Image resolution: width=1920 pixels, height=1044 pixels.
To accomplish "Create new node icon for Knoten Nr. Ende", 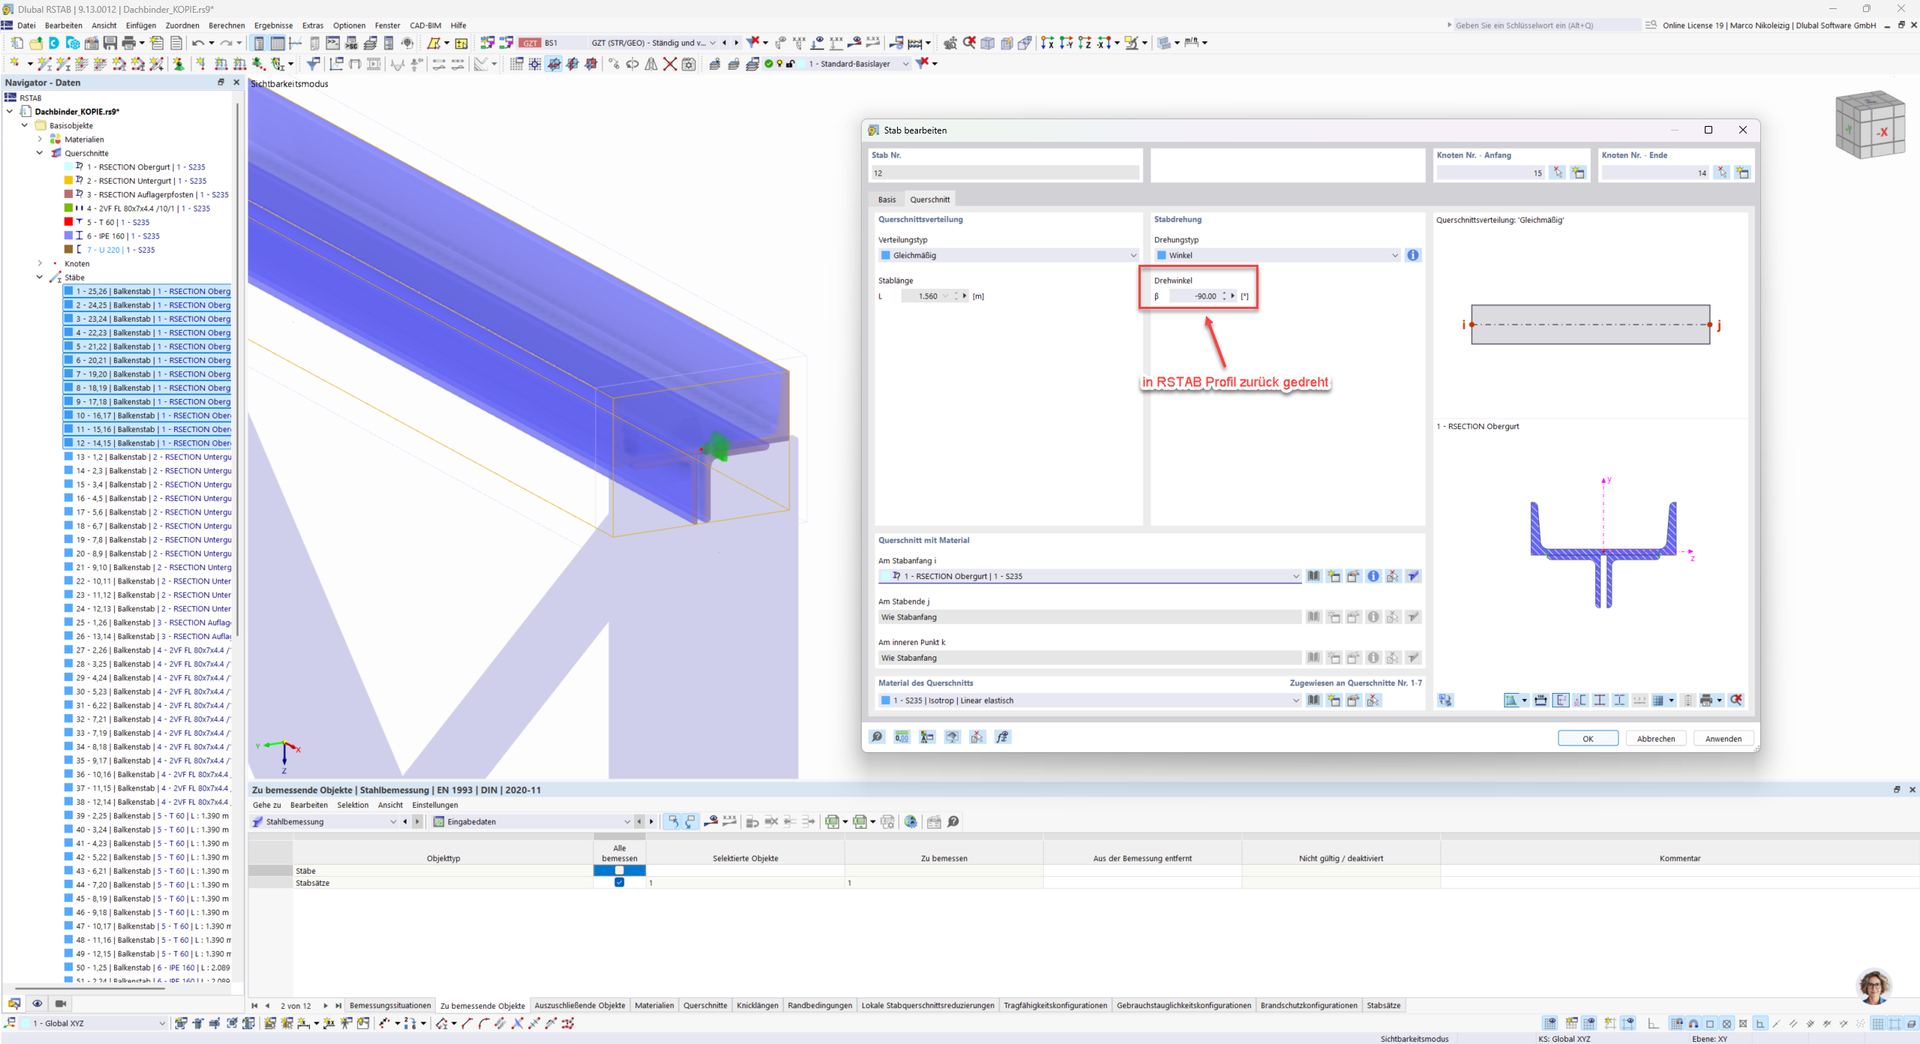I will coord(1742,173).
